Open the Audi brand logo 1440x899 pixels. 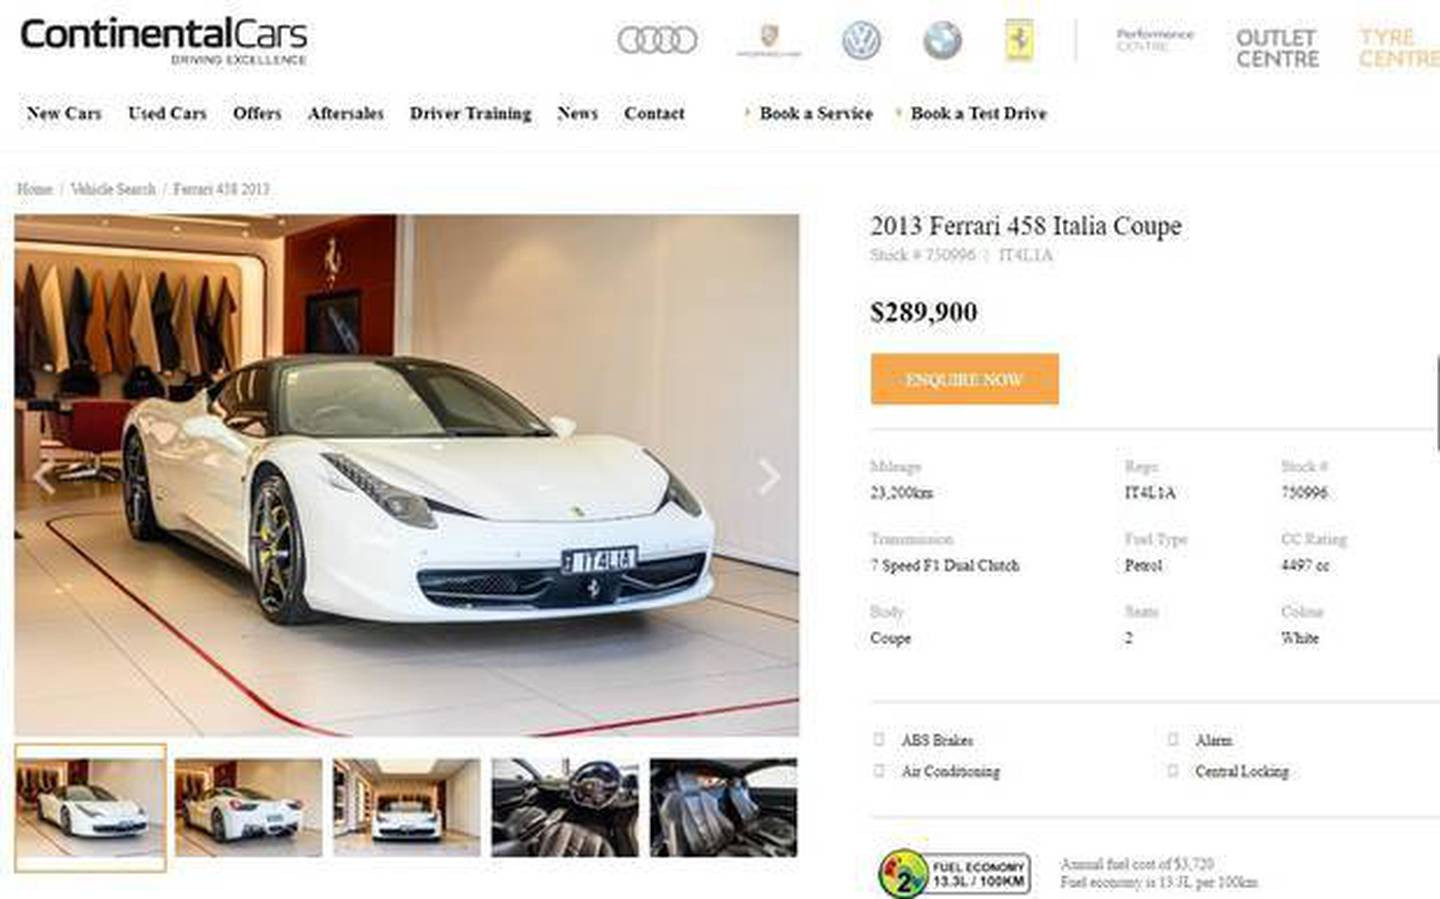pos(657,40)
